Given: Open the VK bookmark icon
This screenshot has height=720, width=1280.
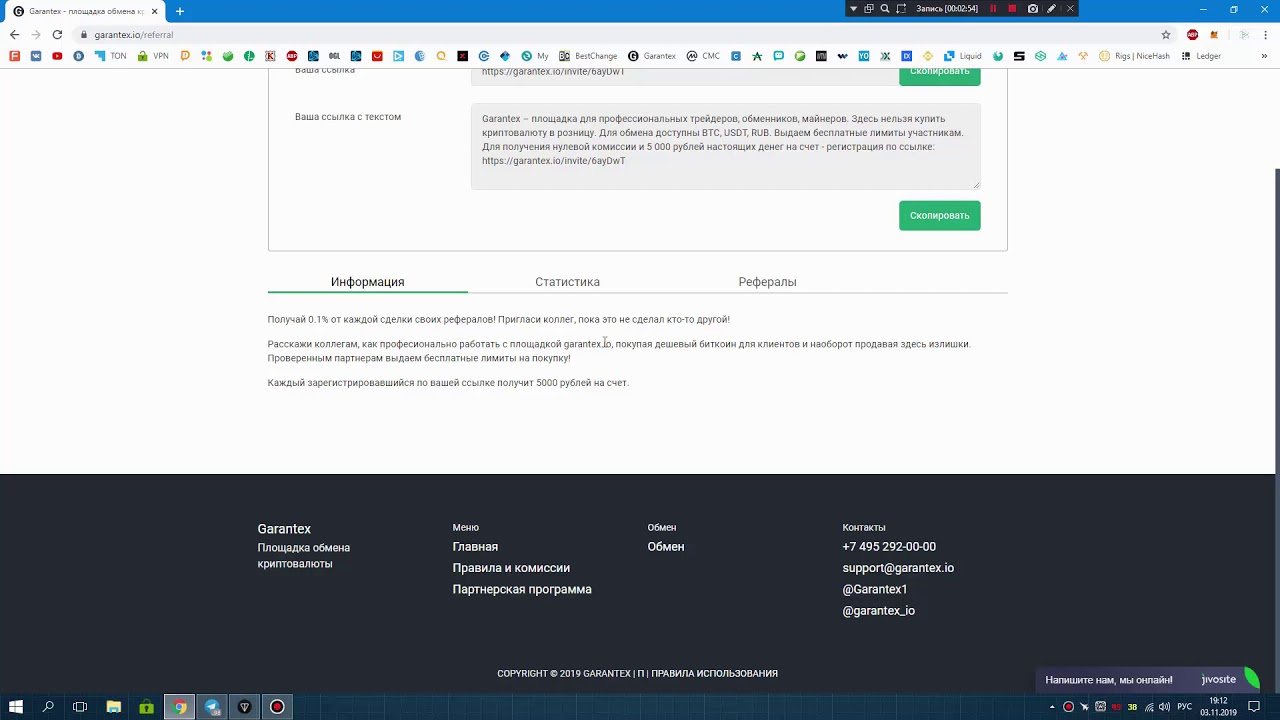Looking at the screenshot, I should tap(36, 56).
